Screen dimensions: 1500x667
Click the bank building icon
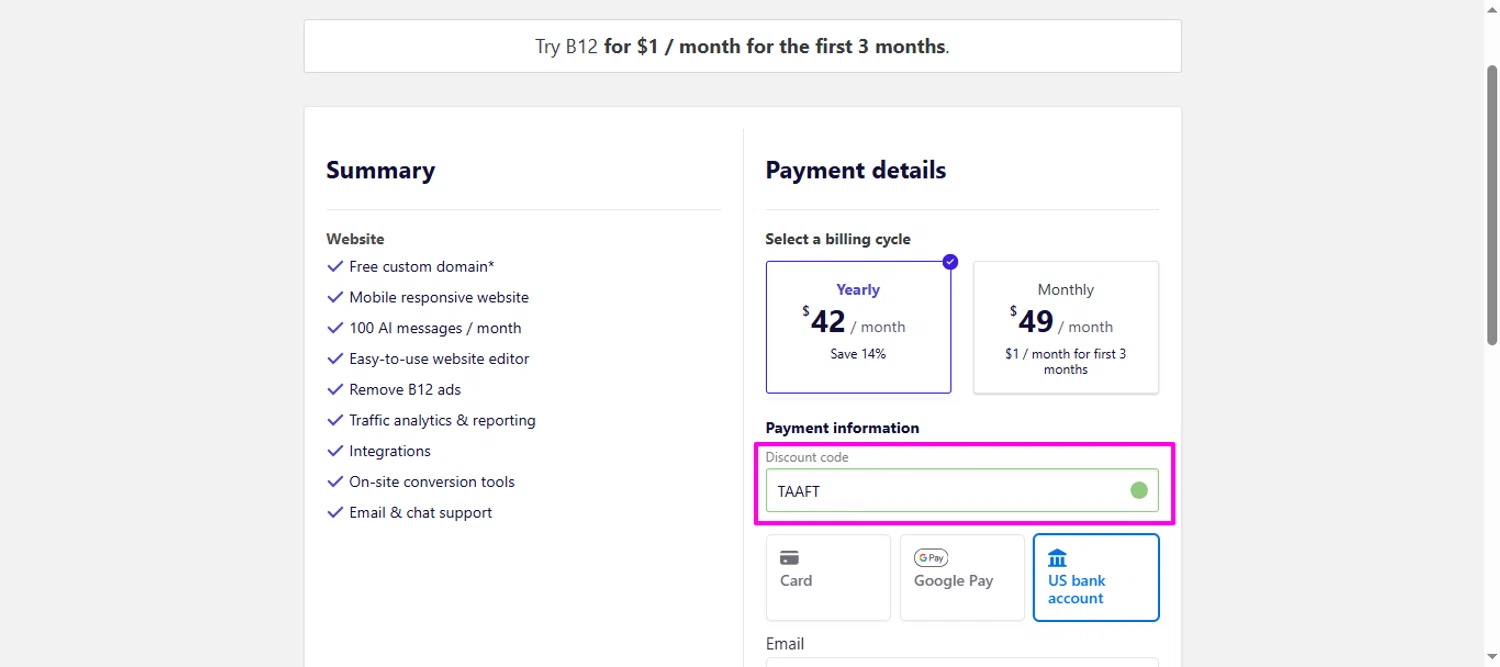click(1057, 558)
